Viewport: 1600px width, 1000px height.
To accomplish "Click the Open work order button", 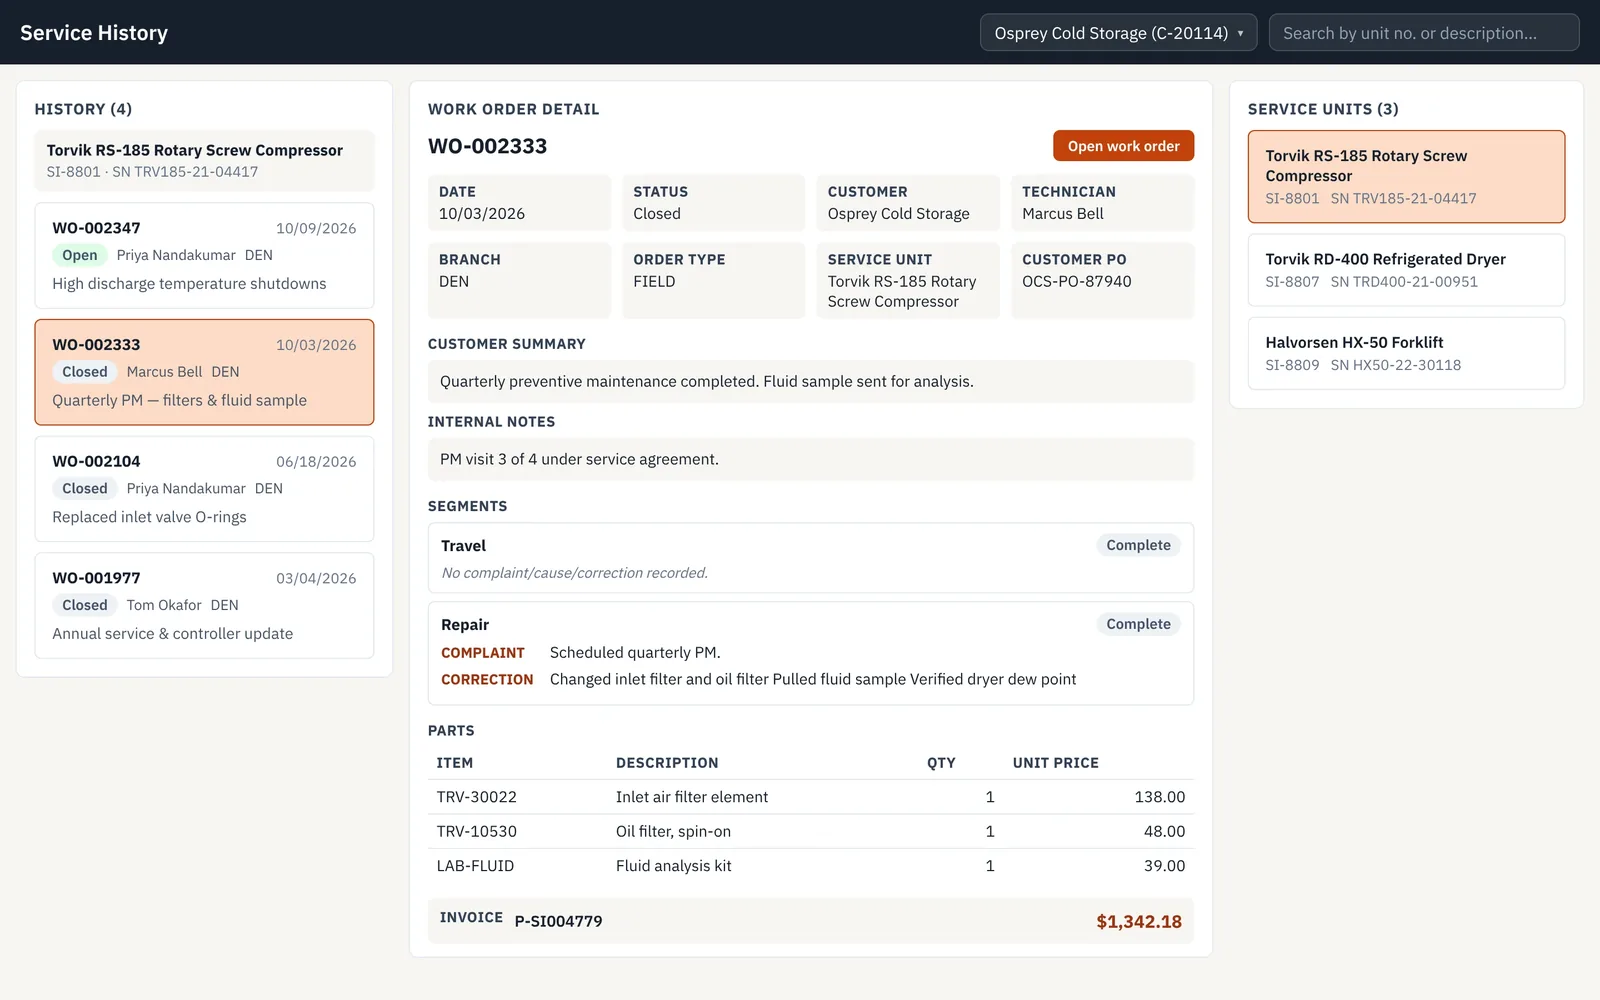I will click(x=1123, y=146).
